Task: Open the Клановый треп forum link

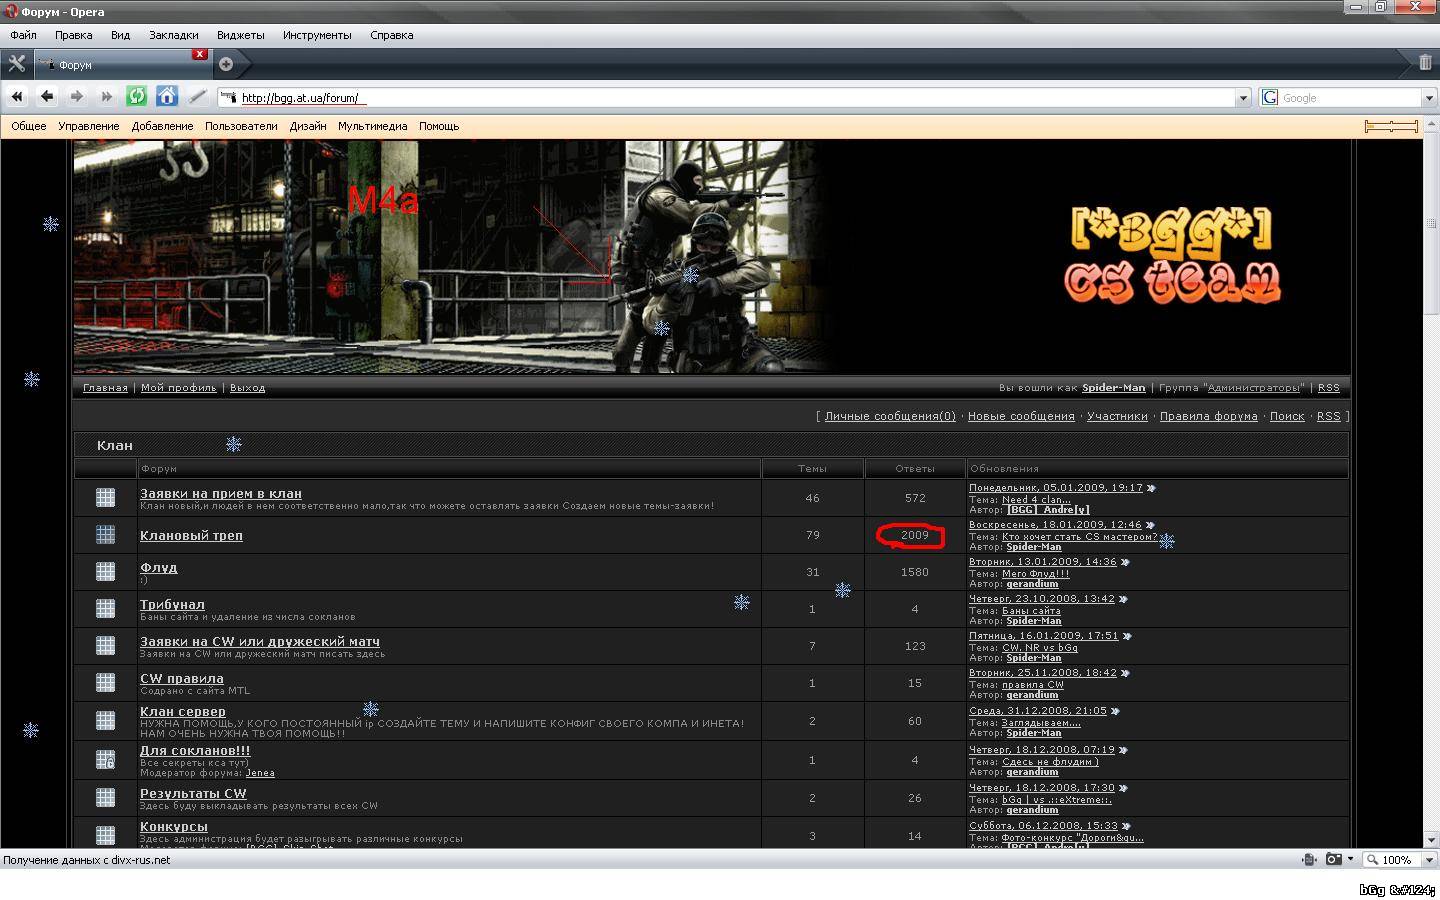Action: (x=191, y=535)
